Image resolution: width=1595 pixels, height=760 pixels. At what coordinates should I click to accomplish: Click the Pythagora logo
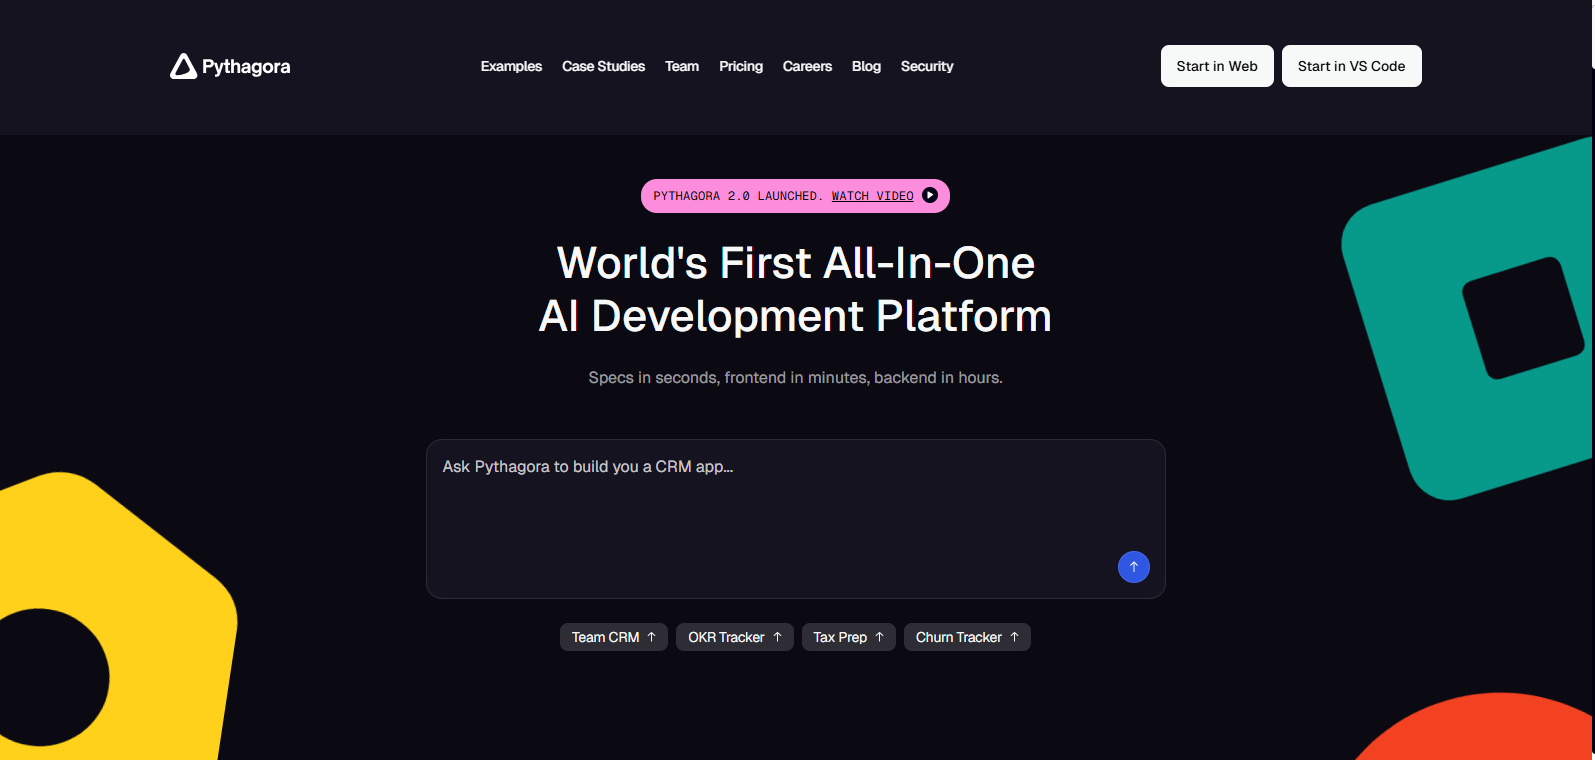[230, 66]
